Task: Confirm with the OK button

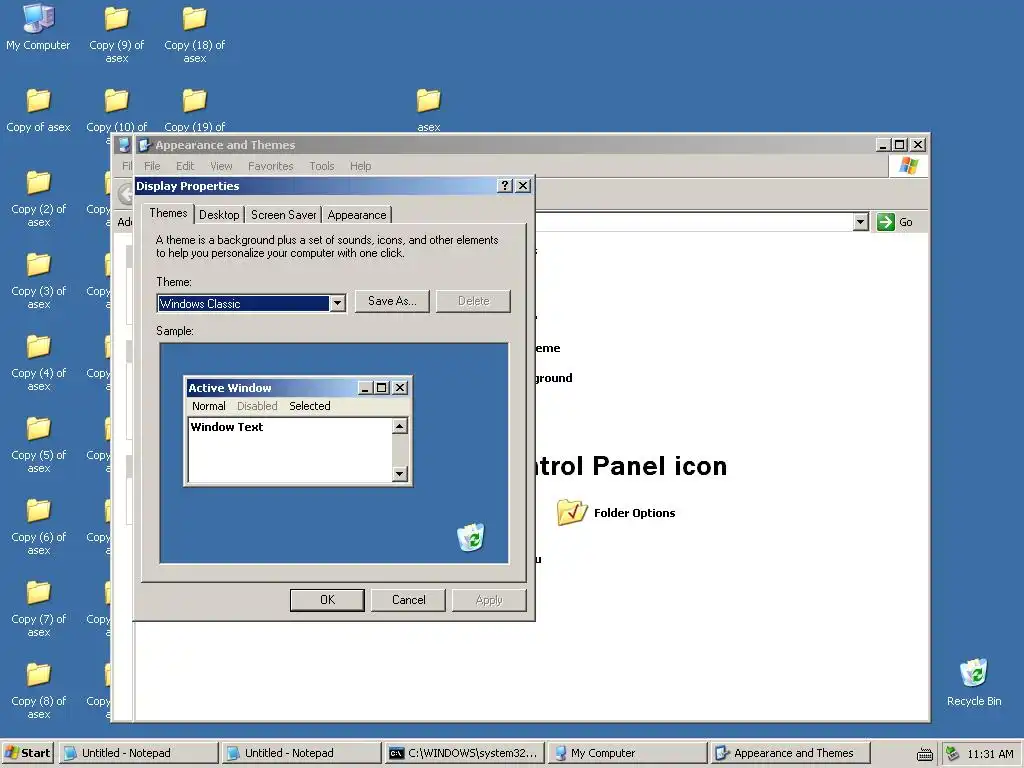Action: (327, 600)
